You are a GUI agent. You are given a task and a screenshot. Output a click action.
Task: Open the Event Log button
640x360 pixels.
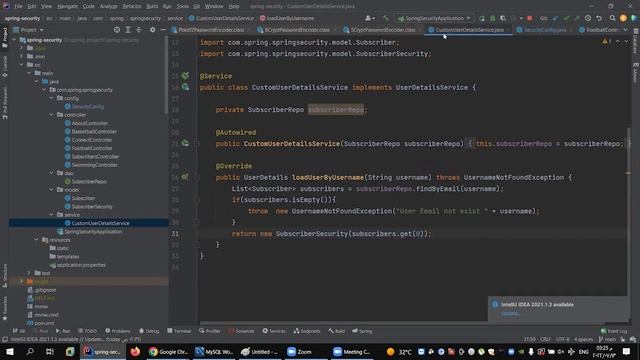(x=614, y=331)
